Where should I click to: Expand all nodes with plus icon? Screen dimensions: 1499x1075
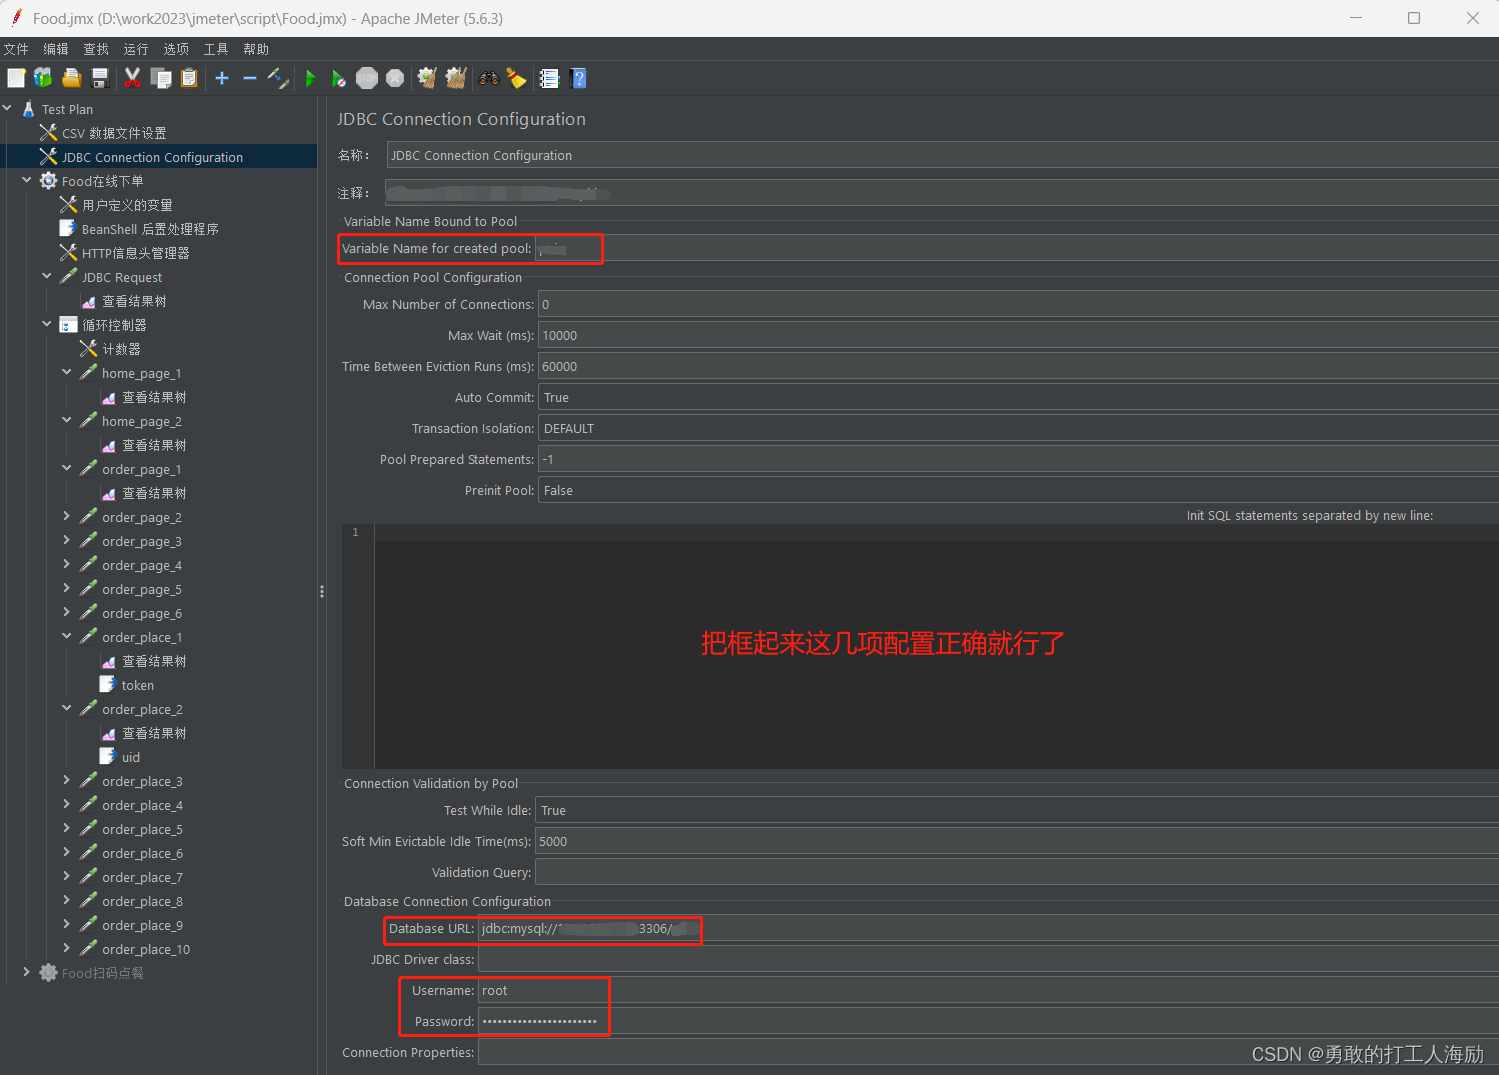point(222,78)
